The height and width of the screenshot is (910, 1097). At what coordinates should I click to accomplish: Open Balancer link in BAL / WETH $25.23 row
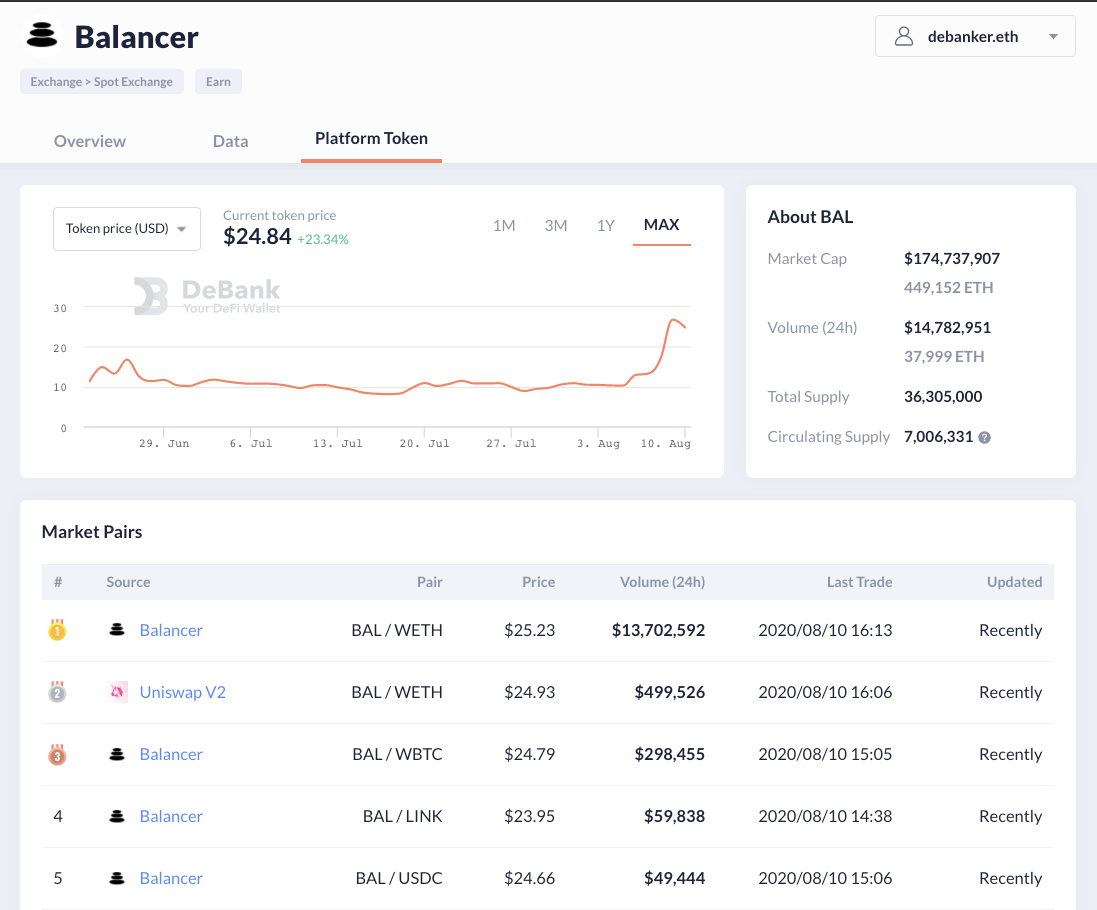point(171,630)
